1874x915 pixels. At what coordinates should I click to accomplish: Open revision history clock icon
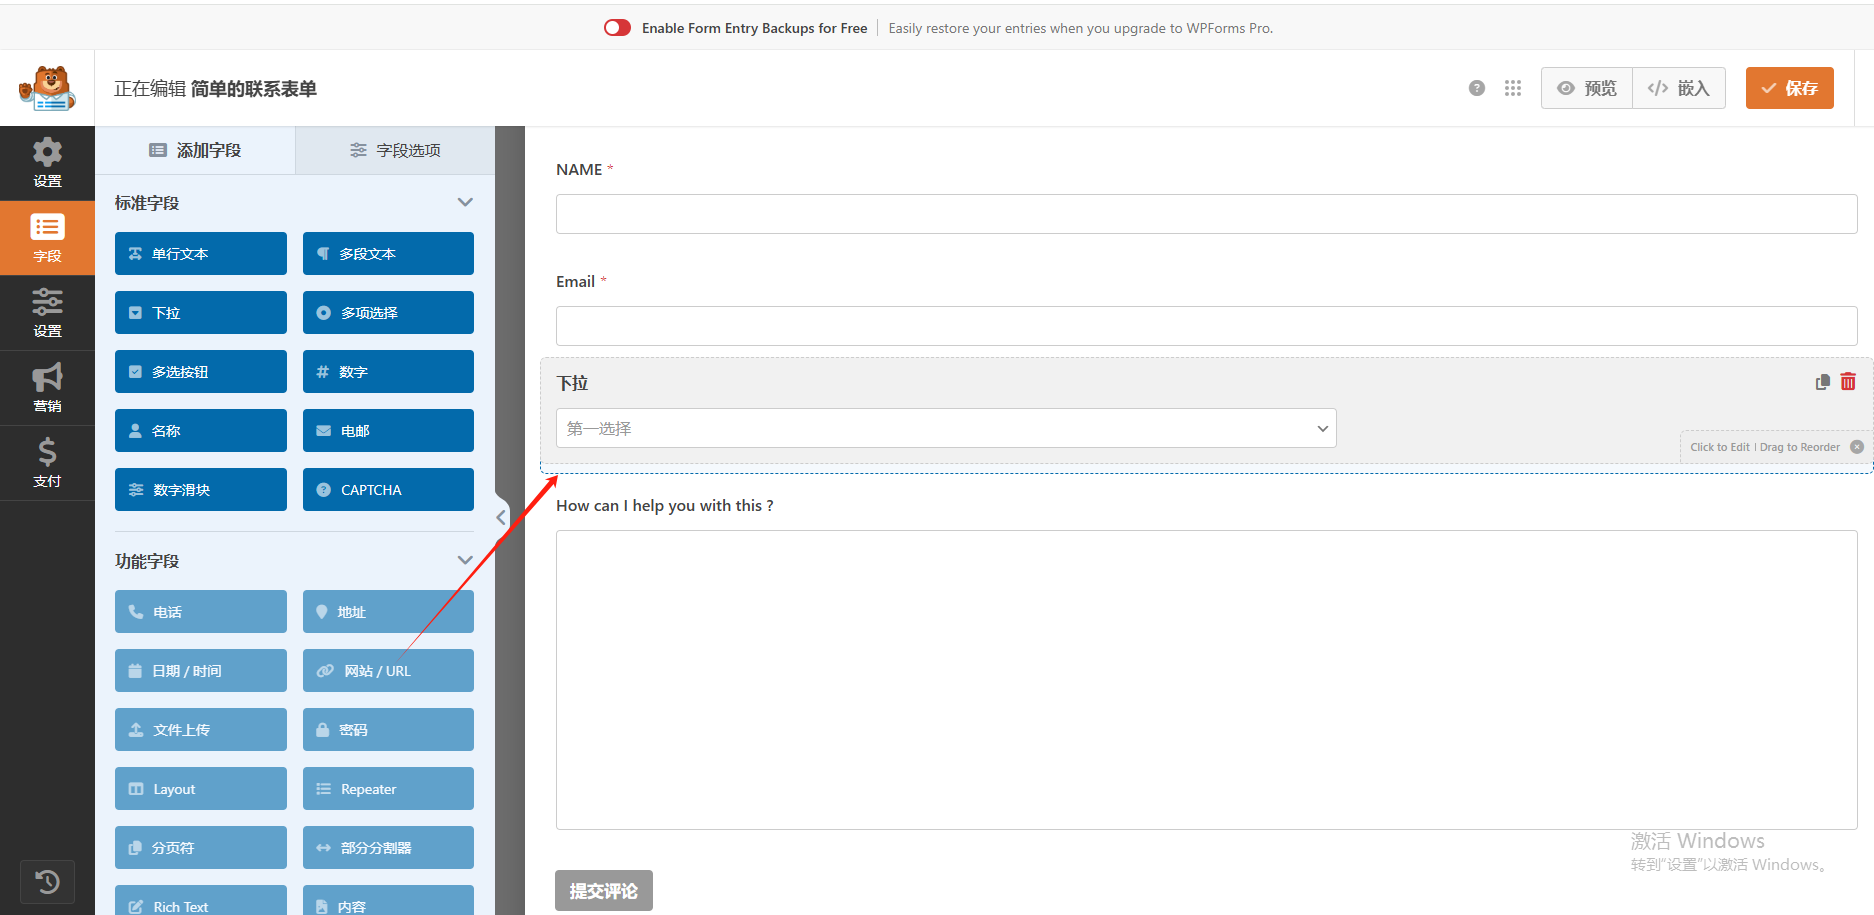(x=47, y=882)
